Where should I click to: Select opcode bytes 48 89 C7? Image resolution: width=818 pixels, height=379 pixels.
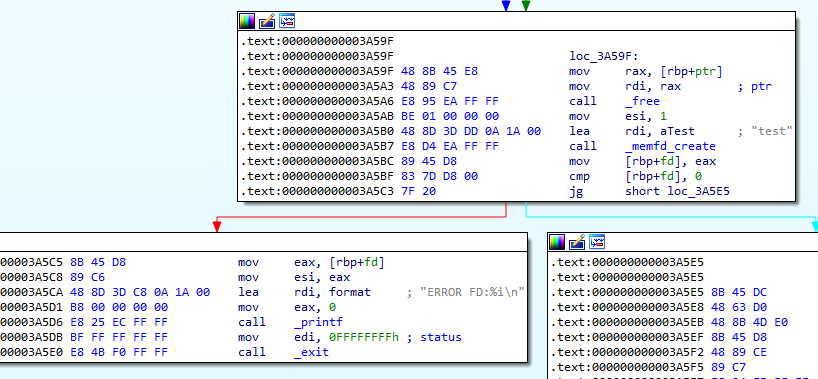[x=429, y=87]
